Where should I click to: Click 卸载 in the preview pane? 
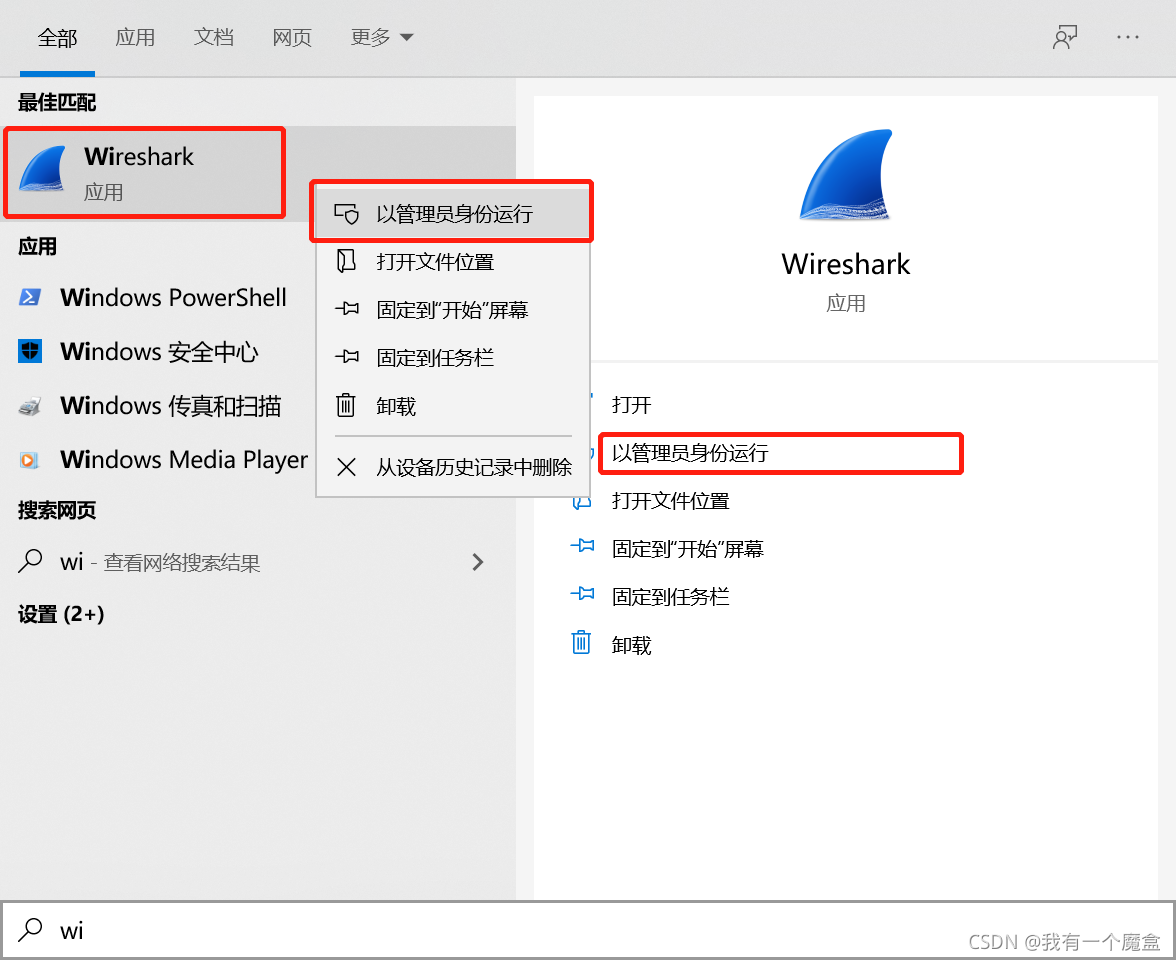pos(632,645)
